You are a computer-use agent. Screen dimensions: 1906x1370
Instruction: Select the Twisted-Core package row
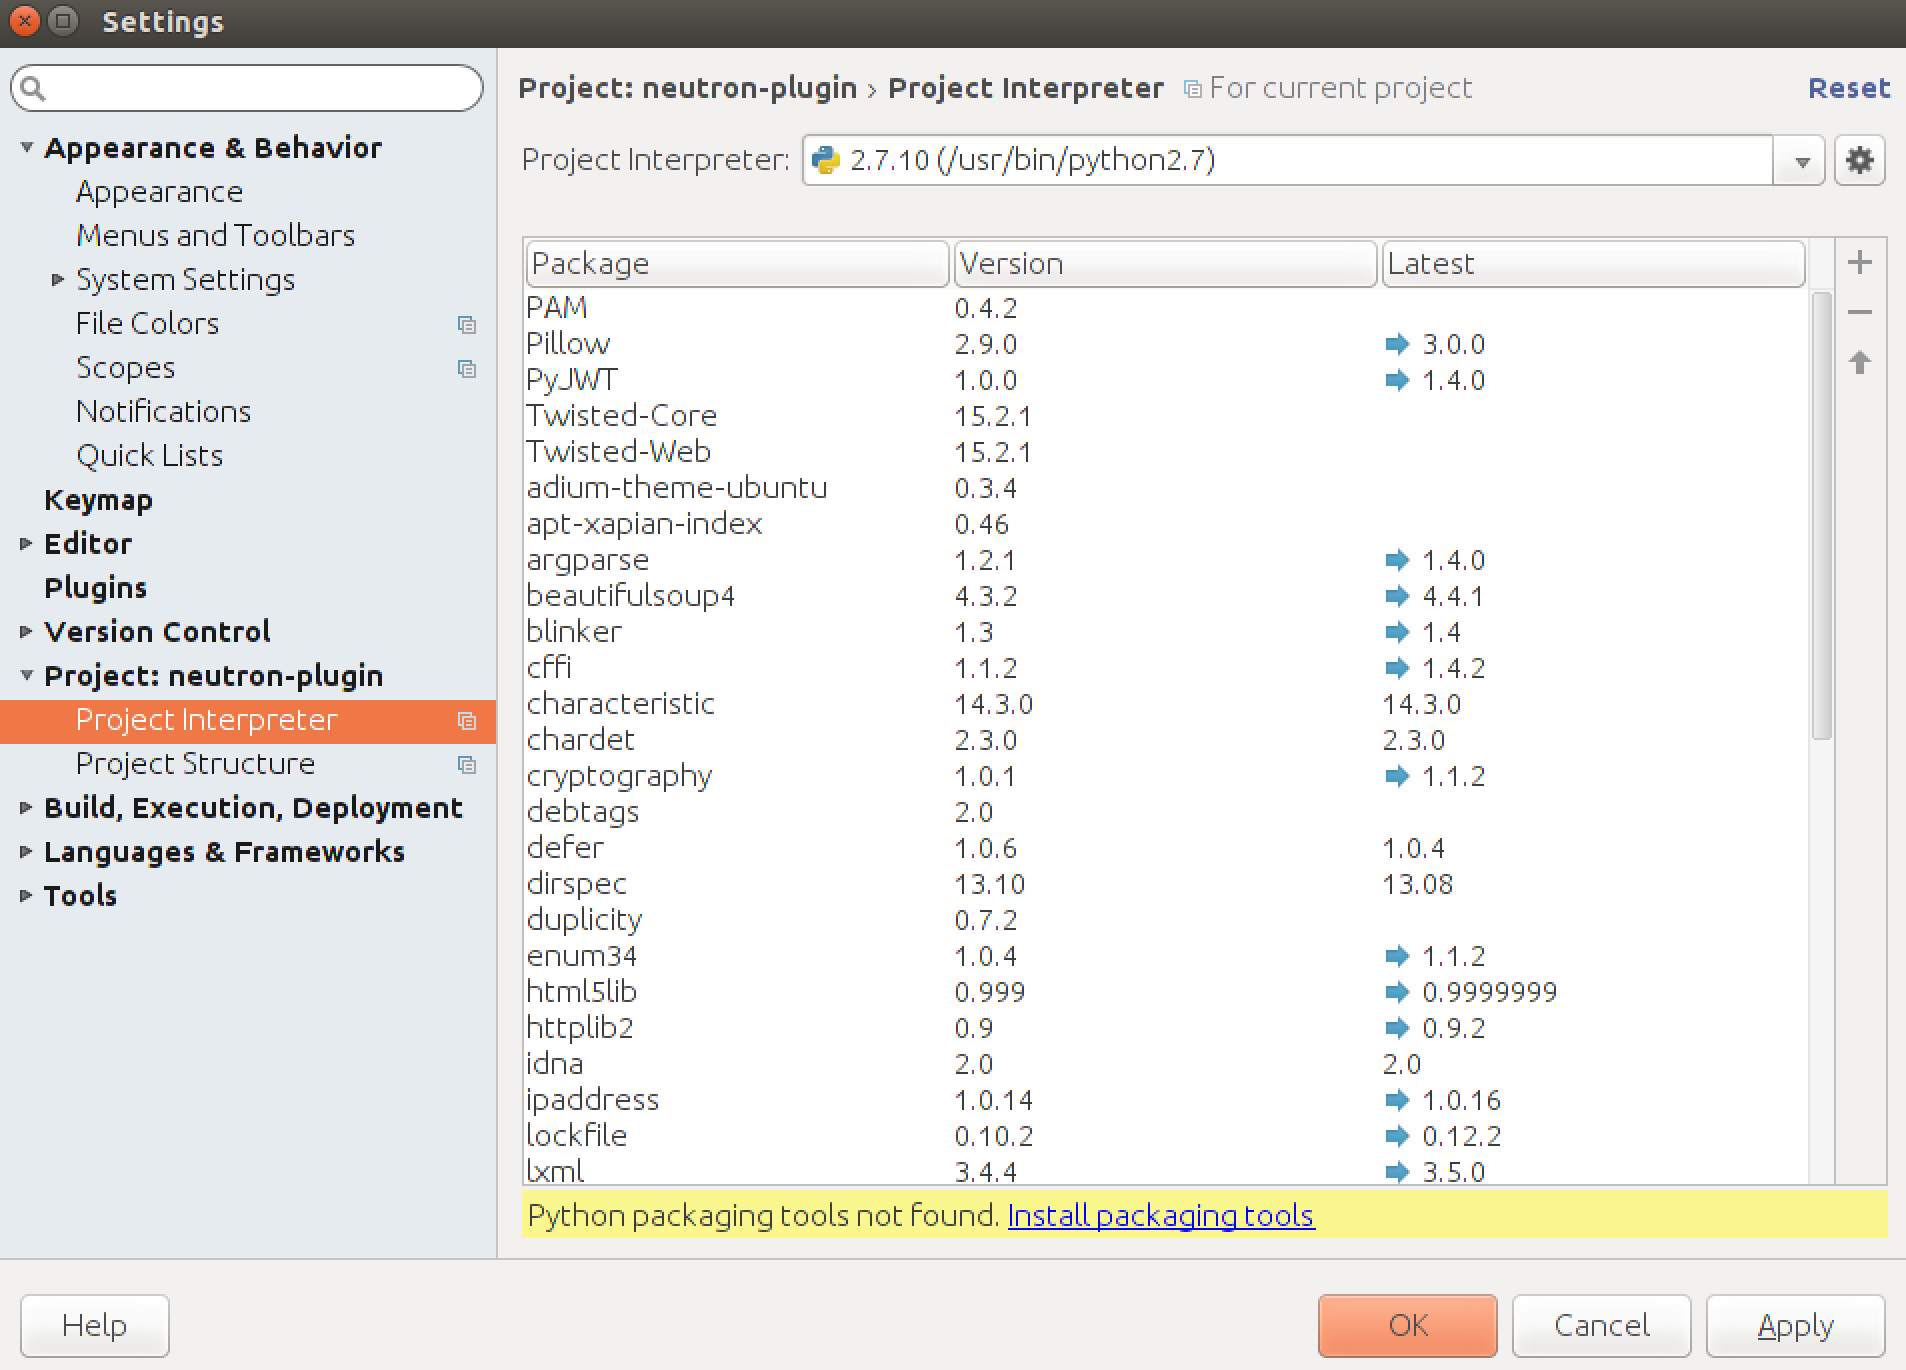[x=1165, y=416]
